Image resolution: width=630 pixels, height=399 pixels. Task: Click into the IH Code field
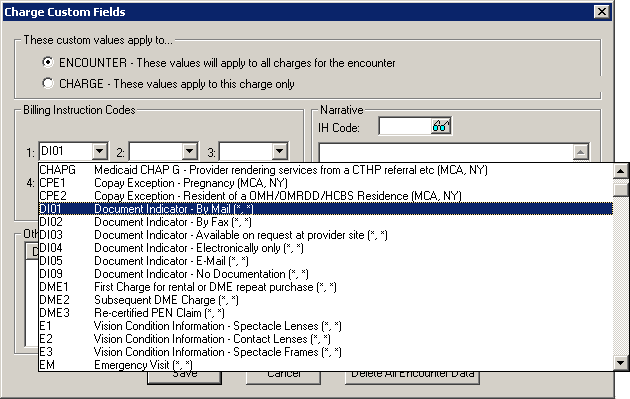(x=405, y=127)
